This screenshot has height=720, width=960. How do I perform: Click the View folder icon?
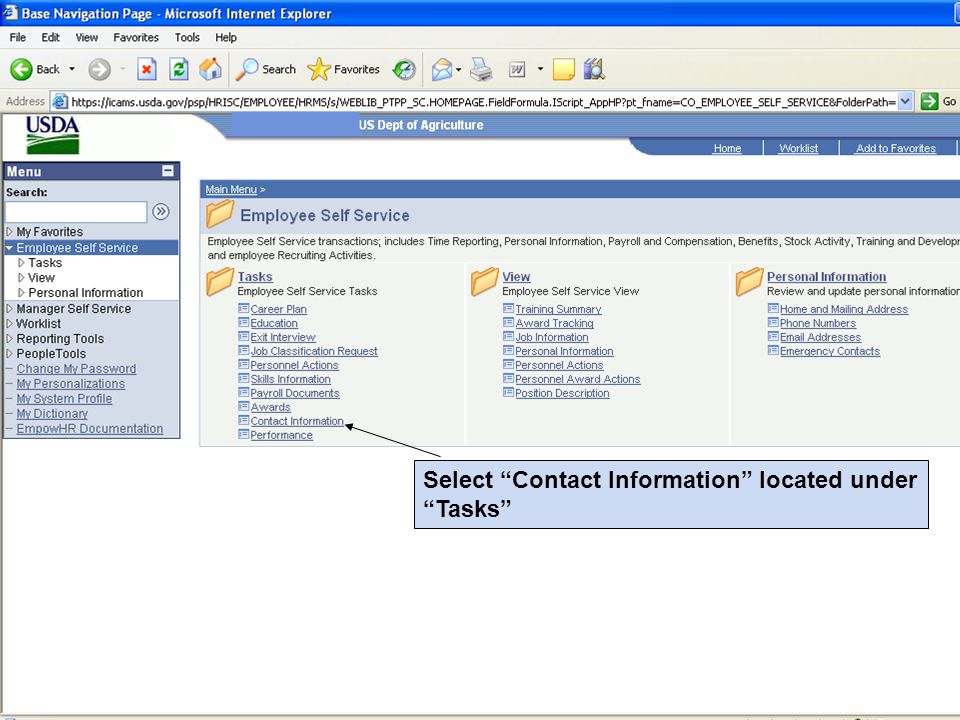pos(484,282)
